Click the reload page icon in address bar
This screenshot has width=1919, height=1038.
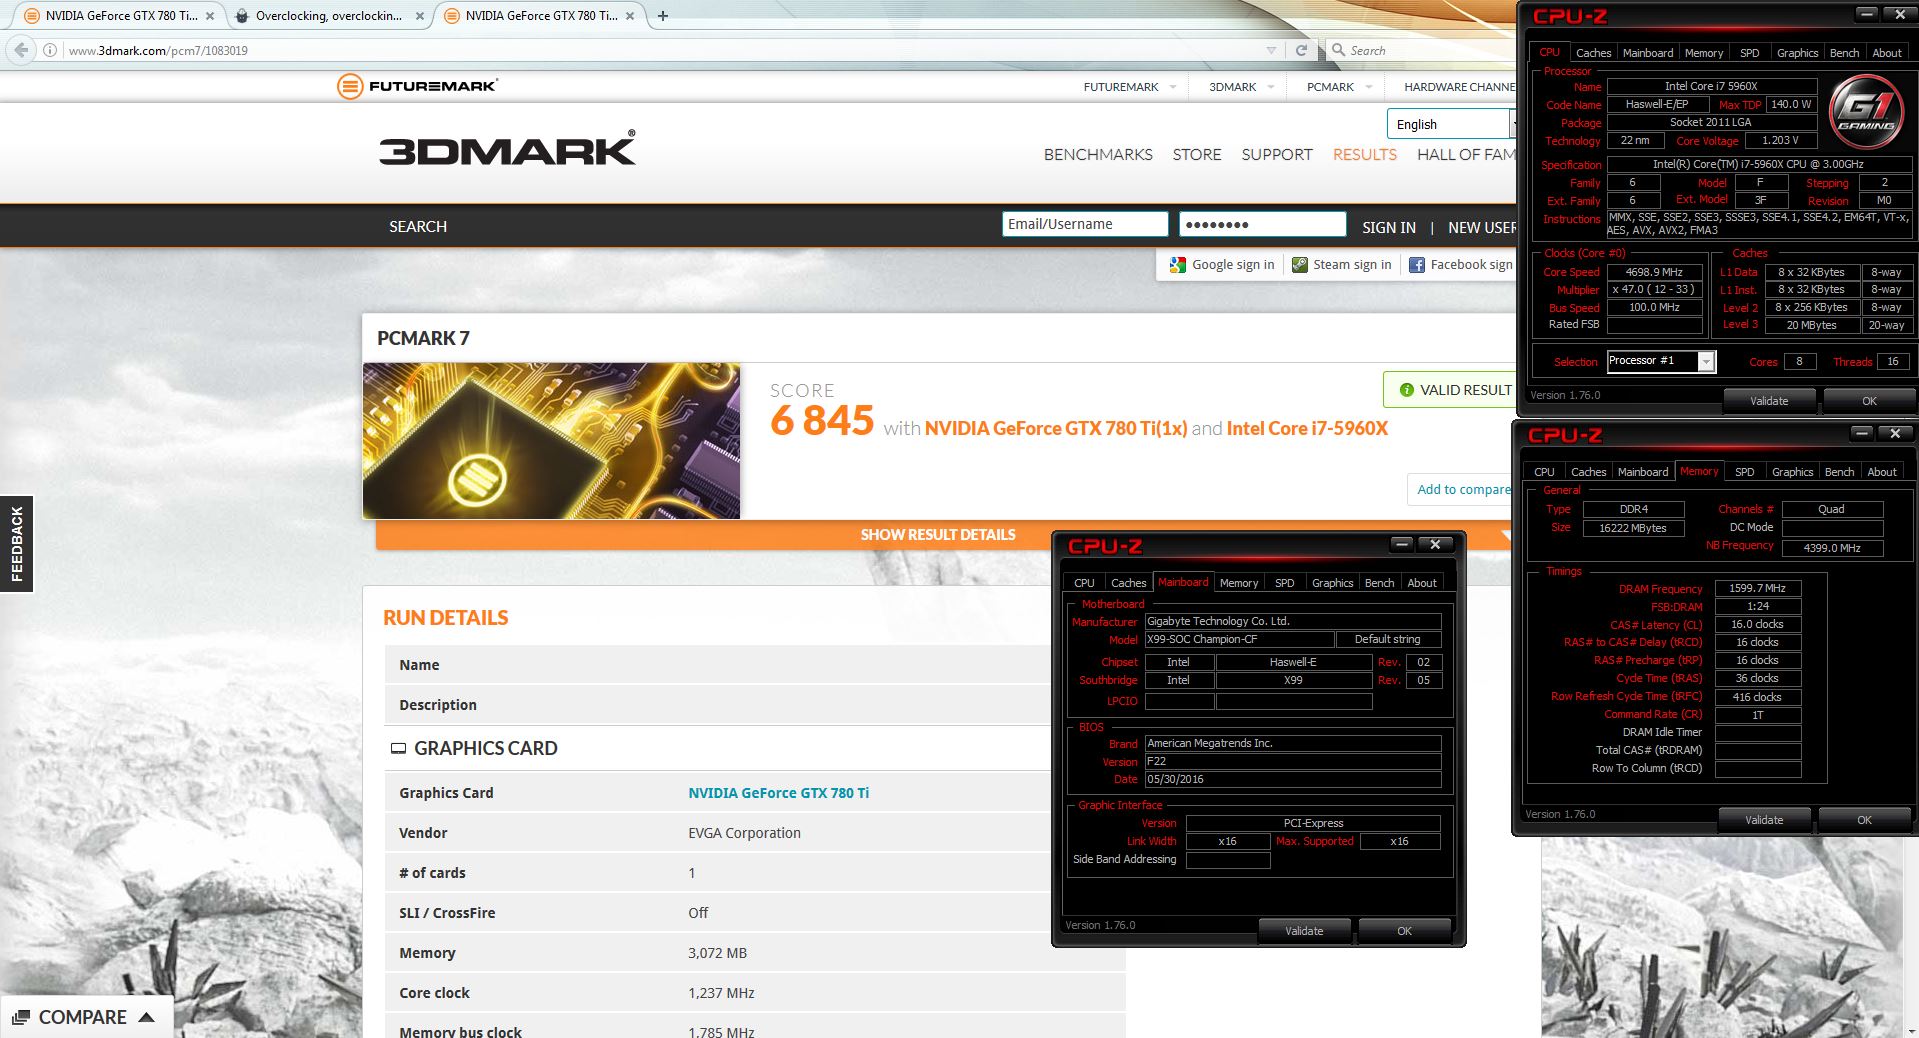tap(1301, 50)
